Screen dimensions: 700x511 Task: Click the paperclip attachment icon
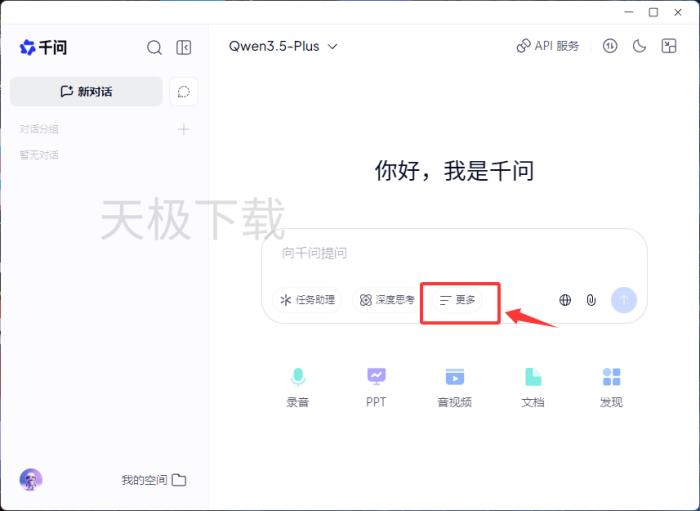(x=591, y=300)
